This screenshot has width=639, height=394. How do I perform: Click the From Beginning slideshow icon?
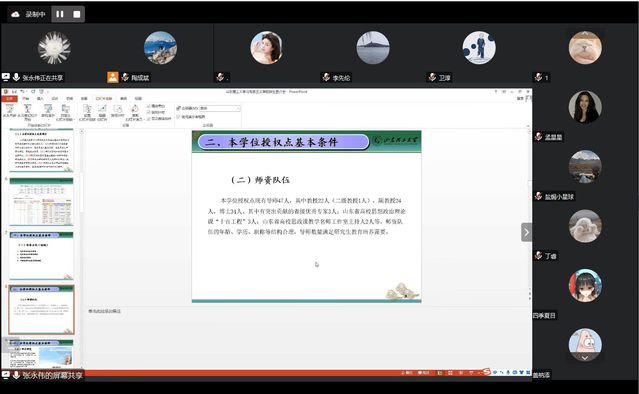pyautogui.click(x=9, y=110)
